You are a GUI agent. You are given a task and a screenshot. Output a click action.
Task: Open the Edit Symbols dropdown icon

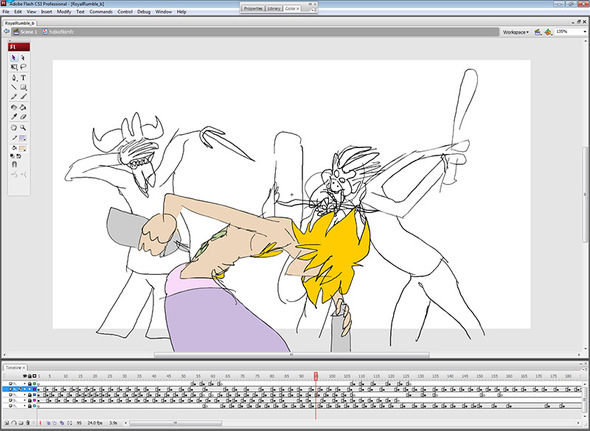click(549, 32)
